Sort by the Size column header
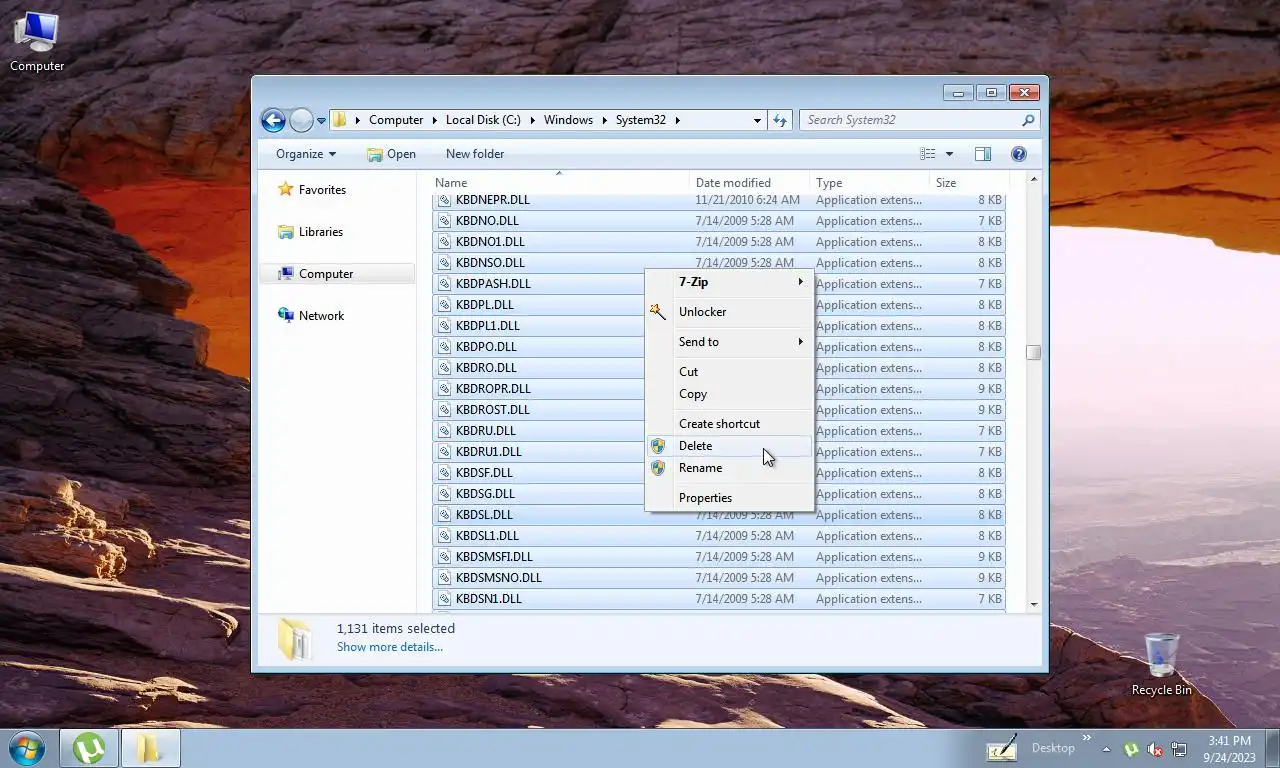 coord(969,183)
